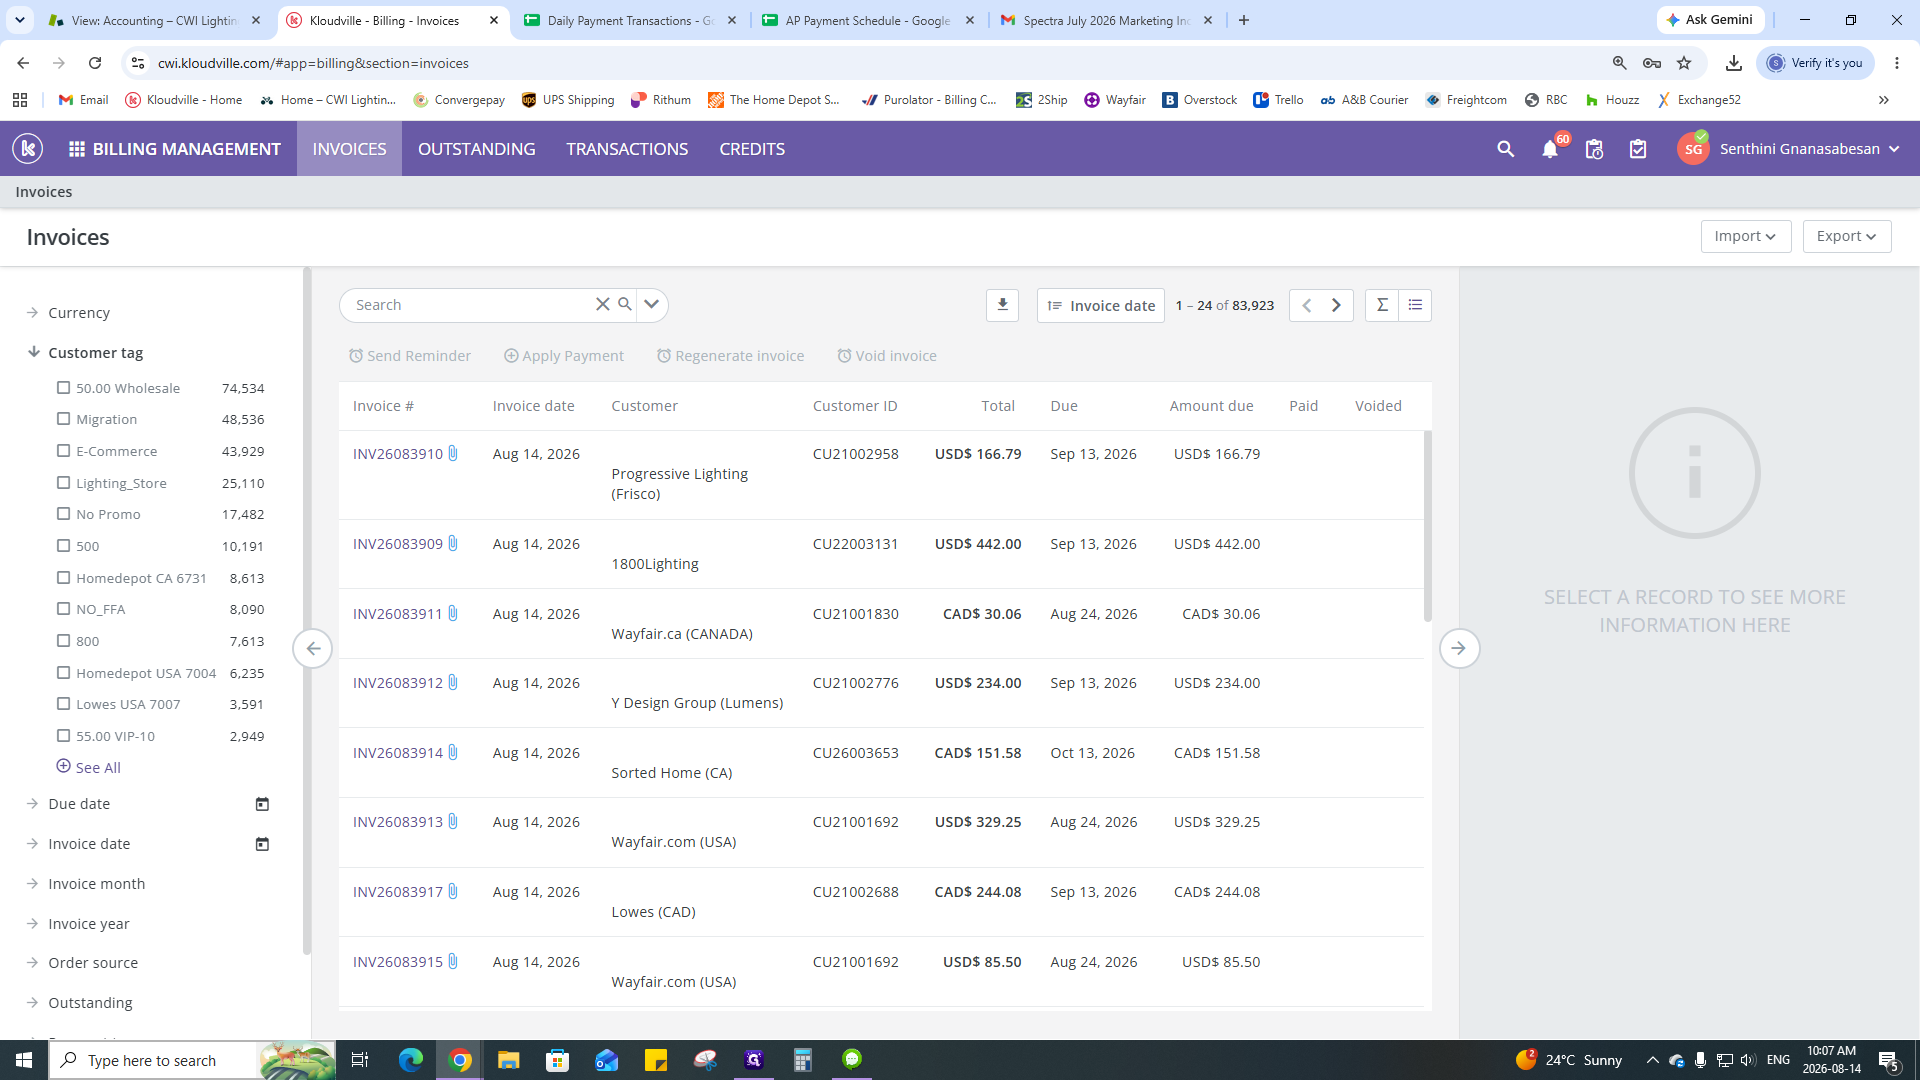Check the Lighting_Store tag filter
This screenshot has width=1920, height=1080.
(x=63, y=482)
